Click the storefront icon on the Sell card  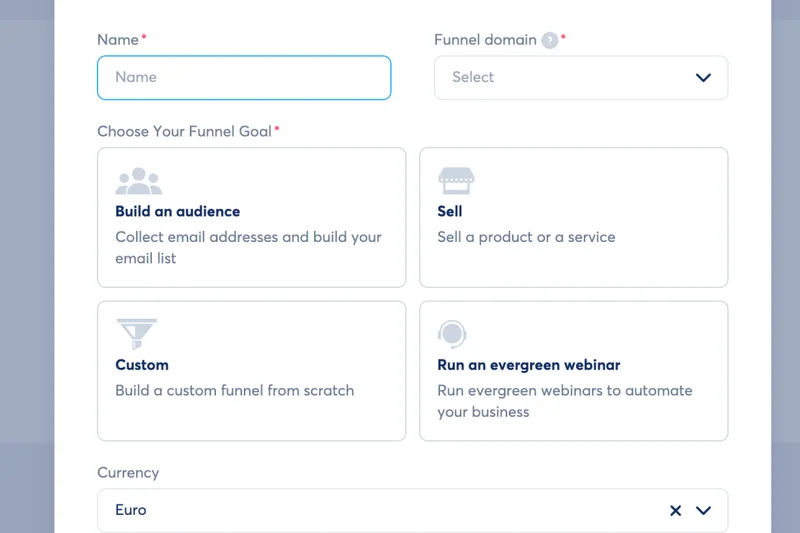[456, 181]
